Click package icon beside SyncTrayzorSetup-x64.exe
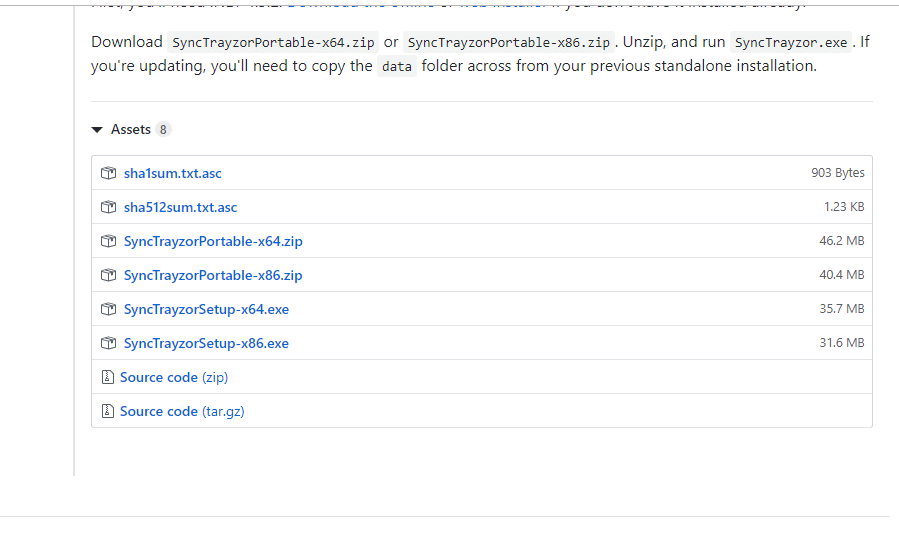The height and width of the screenshot is (546, 899). pyautogui.click(x=108, y=309)
